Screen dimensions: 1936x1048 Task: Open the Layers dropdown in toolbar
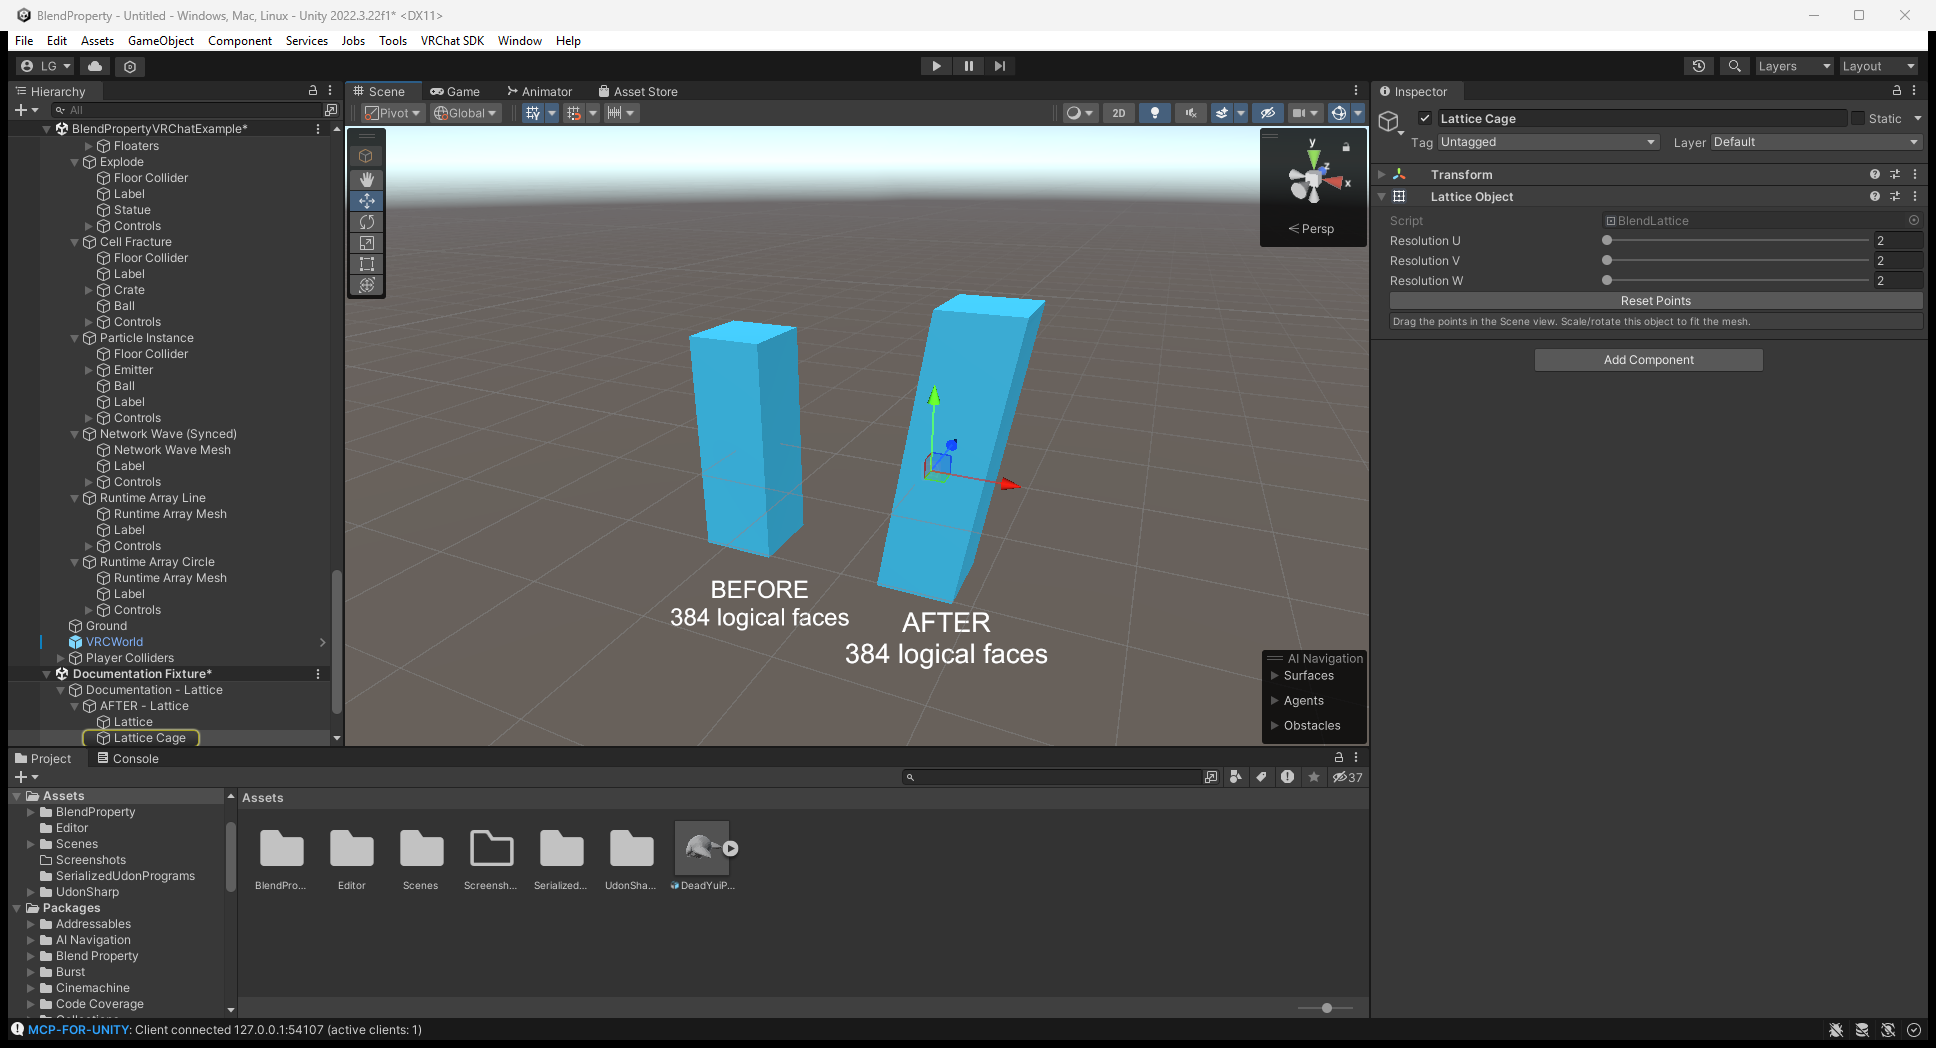1795,66
